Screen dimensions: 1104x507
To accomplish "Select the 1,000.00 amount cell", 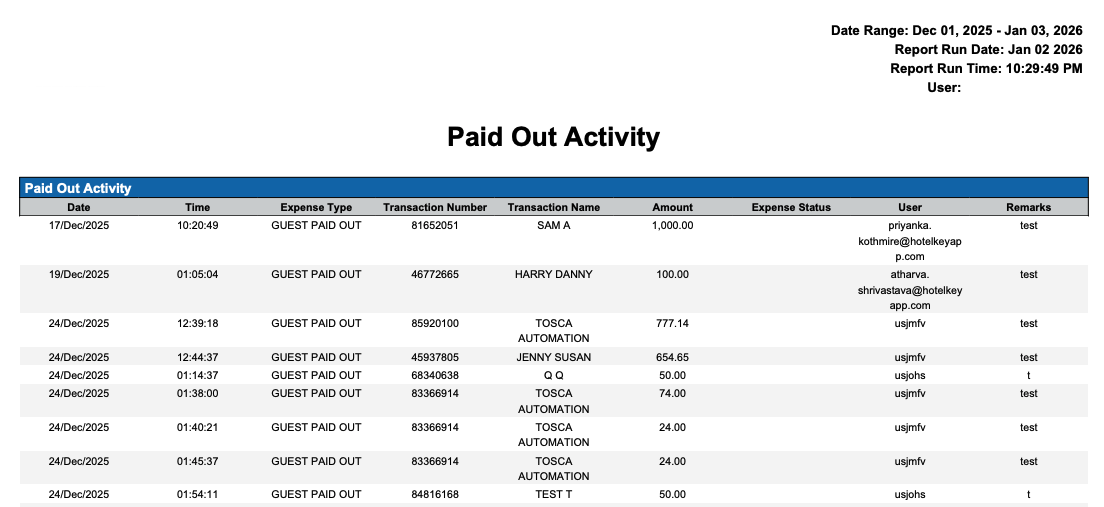I will click(x=672, y=225).
